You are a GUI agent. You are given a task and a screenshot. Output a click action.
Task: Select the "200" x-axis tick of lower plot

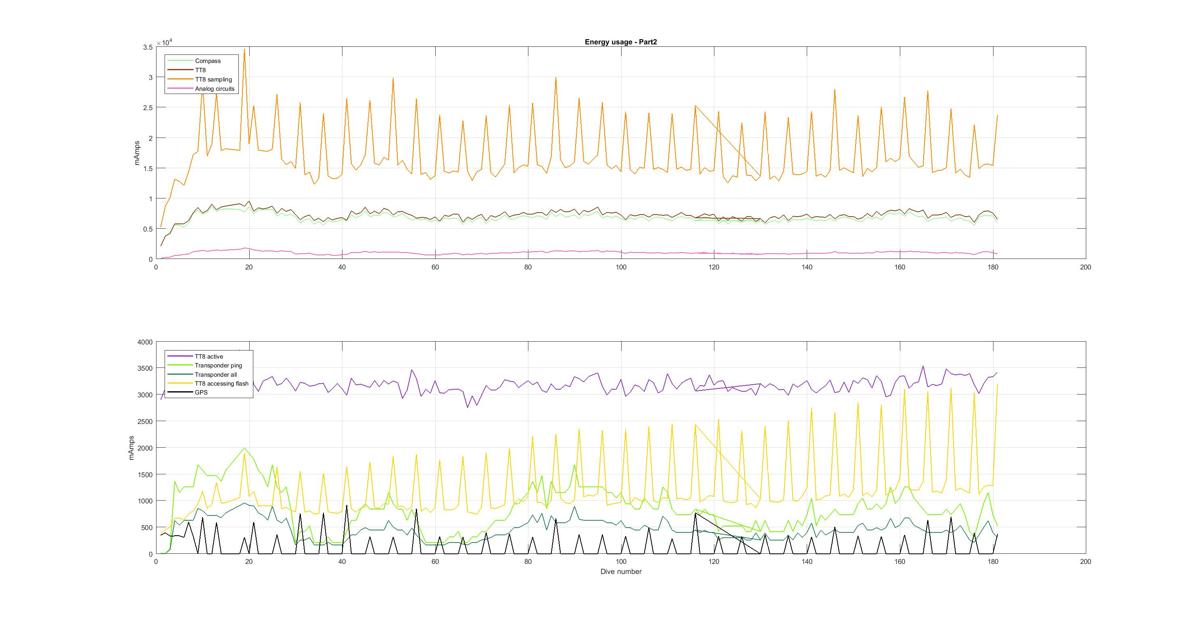pyautogui.click(x=1086, y=562)
